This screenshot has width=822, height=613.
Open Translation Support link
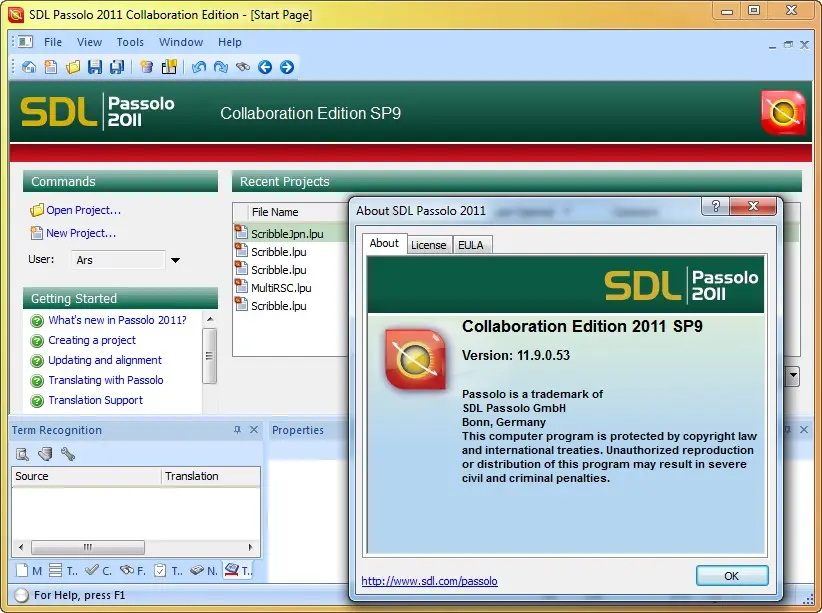point(95,400)
